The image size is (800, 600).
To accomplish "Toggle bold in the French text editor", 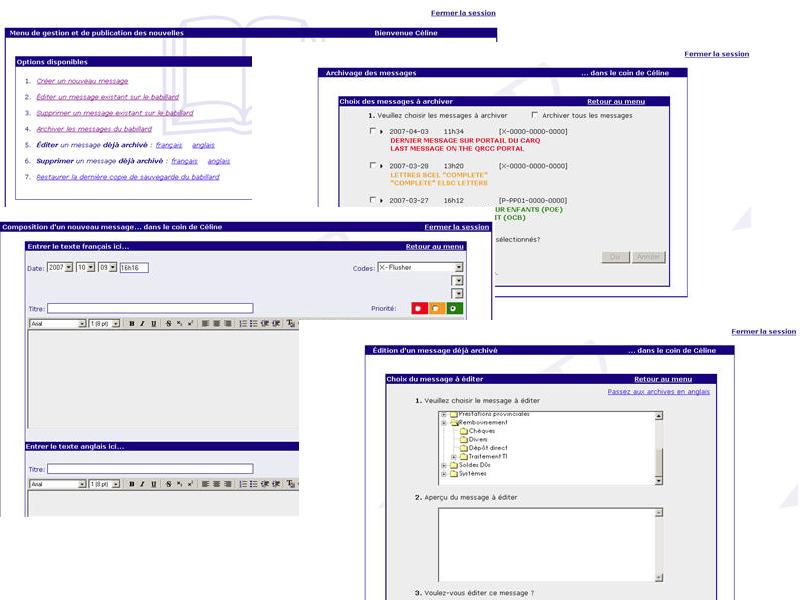I will click(x=132, y=324).
